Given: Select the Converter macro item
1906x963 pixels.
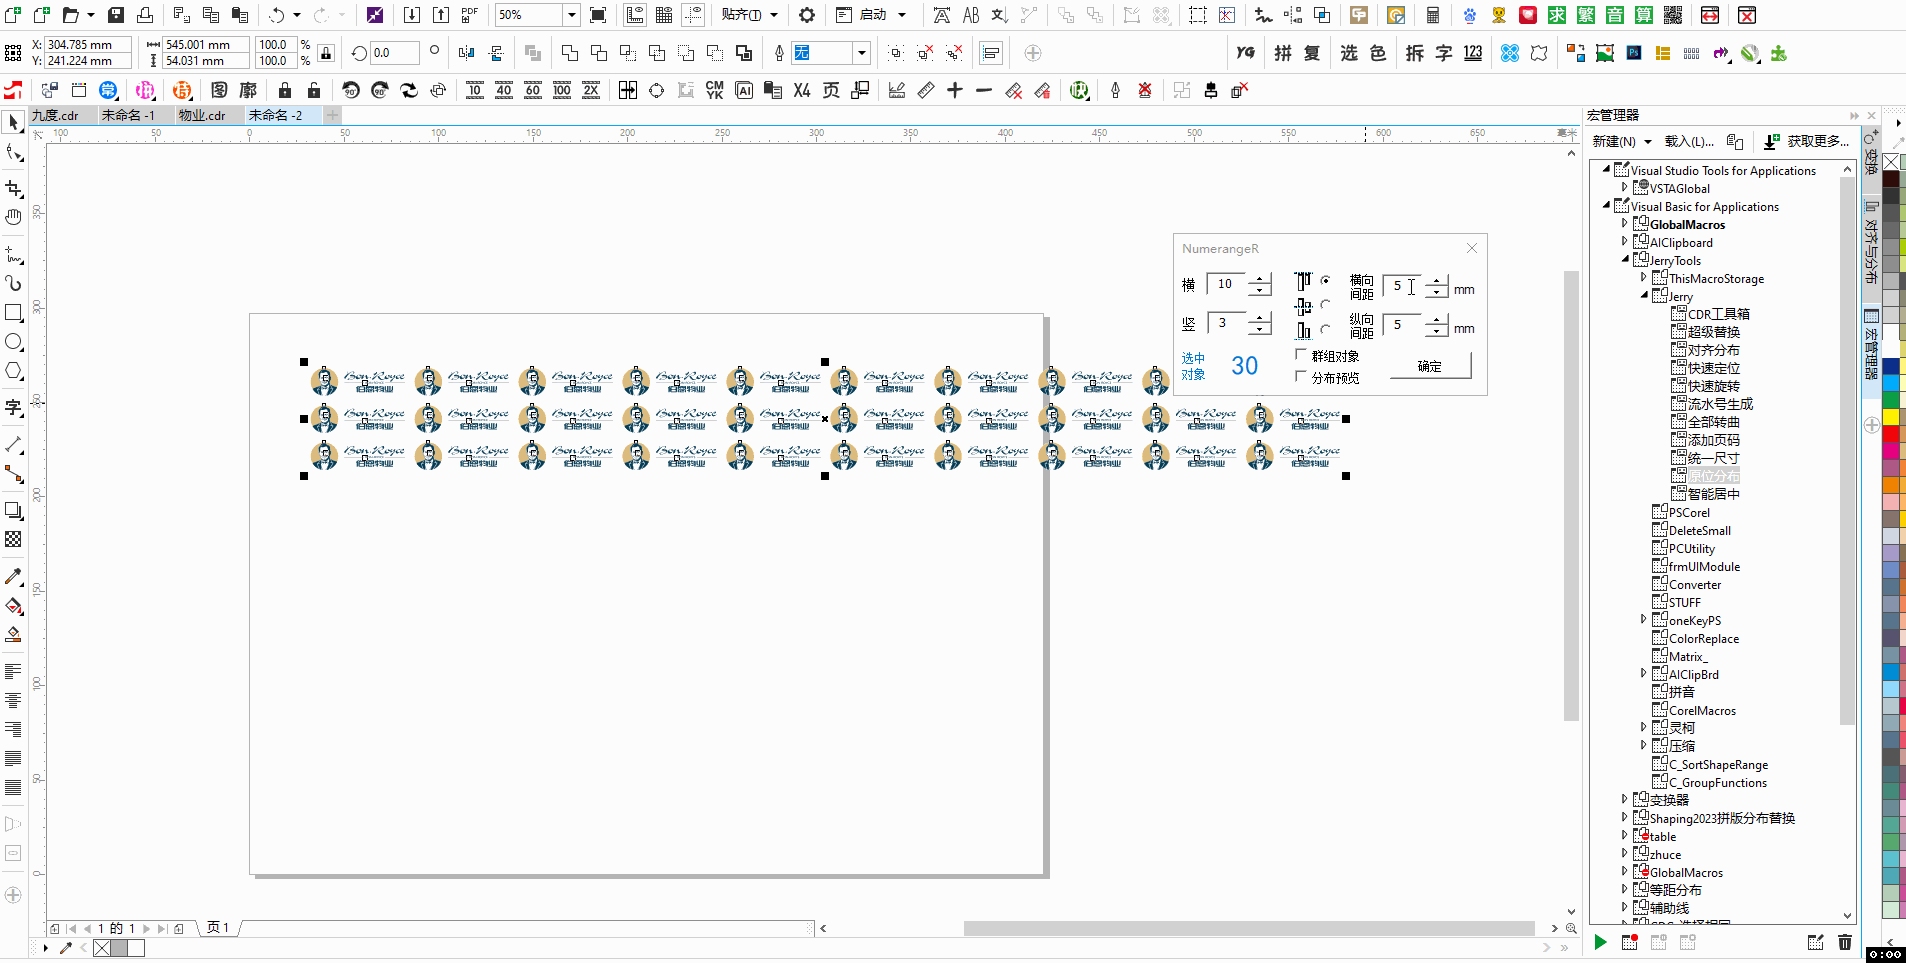Looking at the screenshot, I should pyautogui.click(x=1695, y=585).
